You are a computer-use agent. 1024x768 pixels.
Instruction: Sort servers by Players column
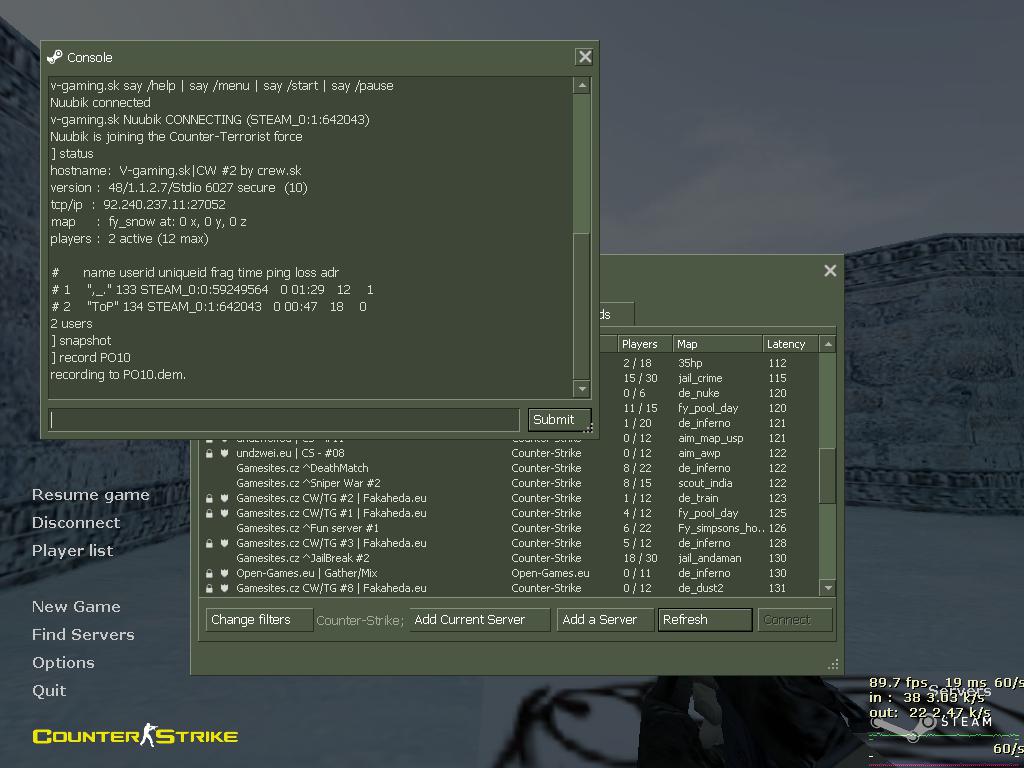[645, 344]
